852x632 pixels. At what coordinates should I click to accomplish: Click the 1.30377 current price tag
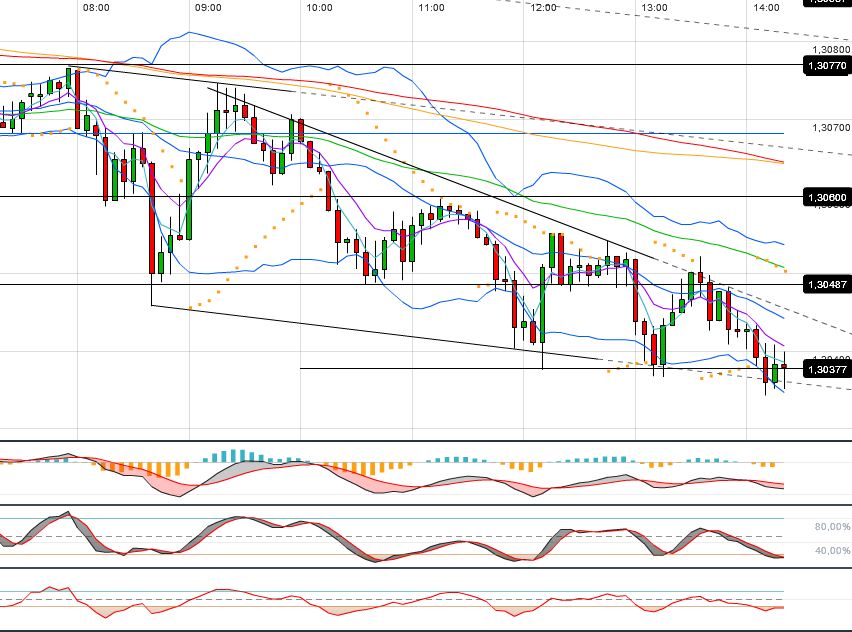[824, 369]
